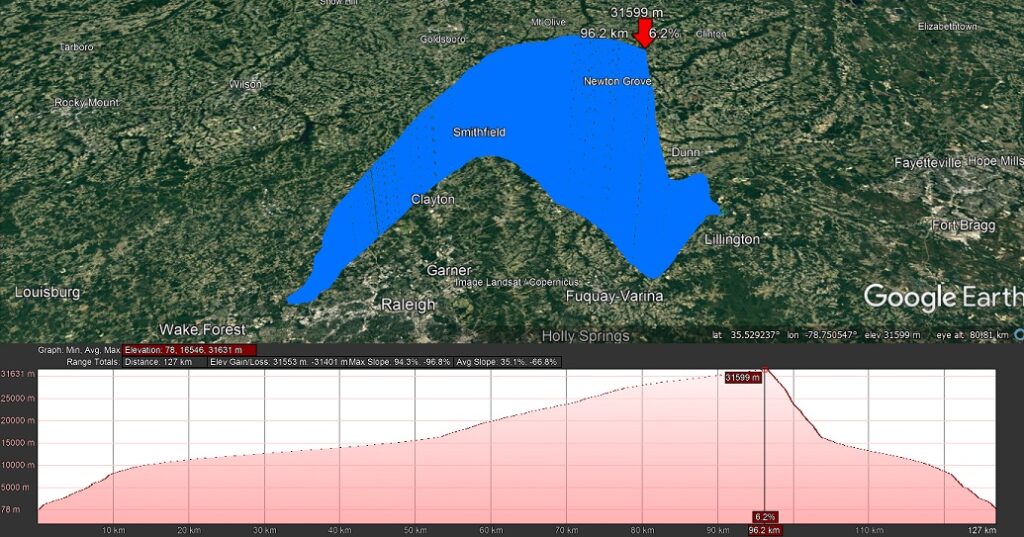Click the Raleigh city label on the map
This screenshot has width=1024, height=537.
408,304
